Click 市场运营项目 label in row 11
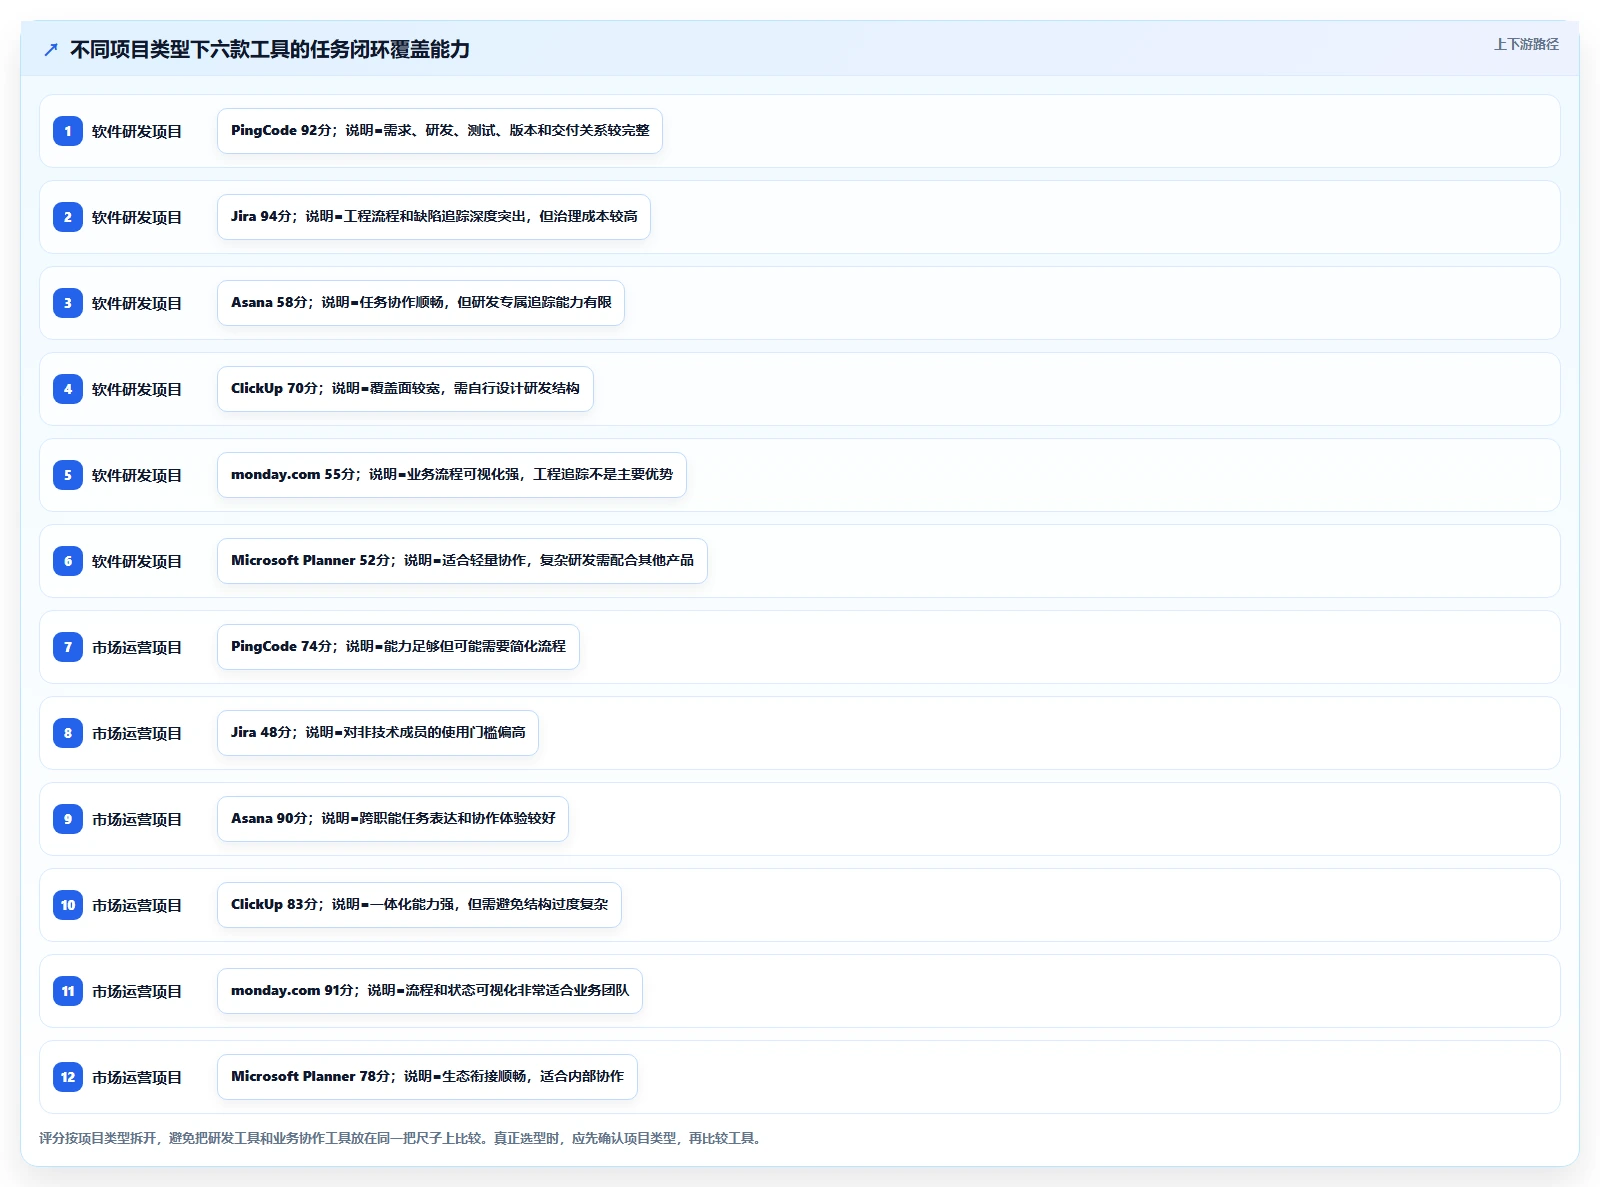The image size is (1600, 1187). tap(137, 991)
